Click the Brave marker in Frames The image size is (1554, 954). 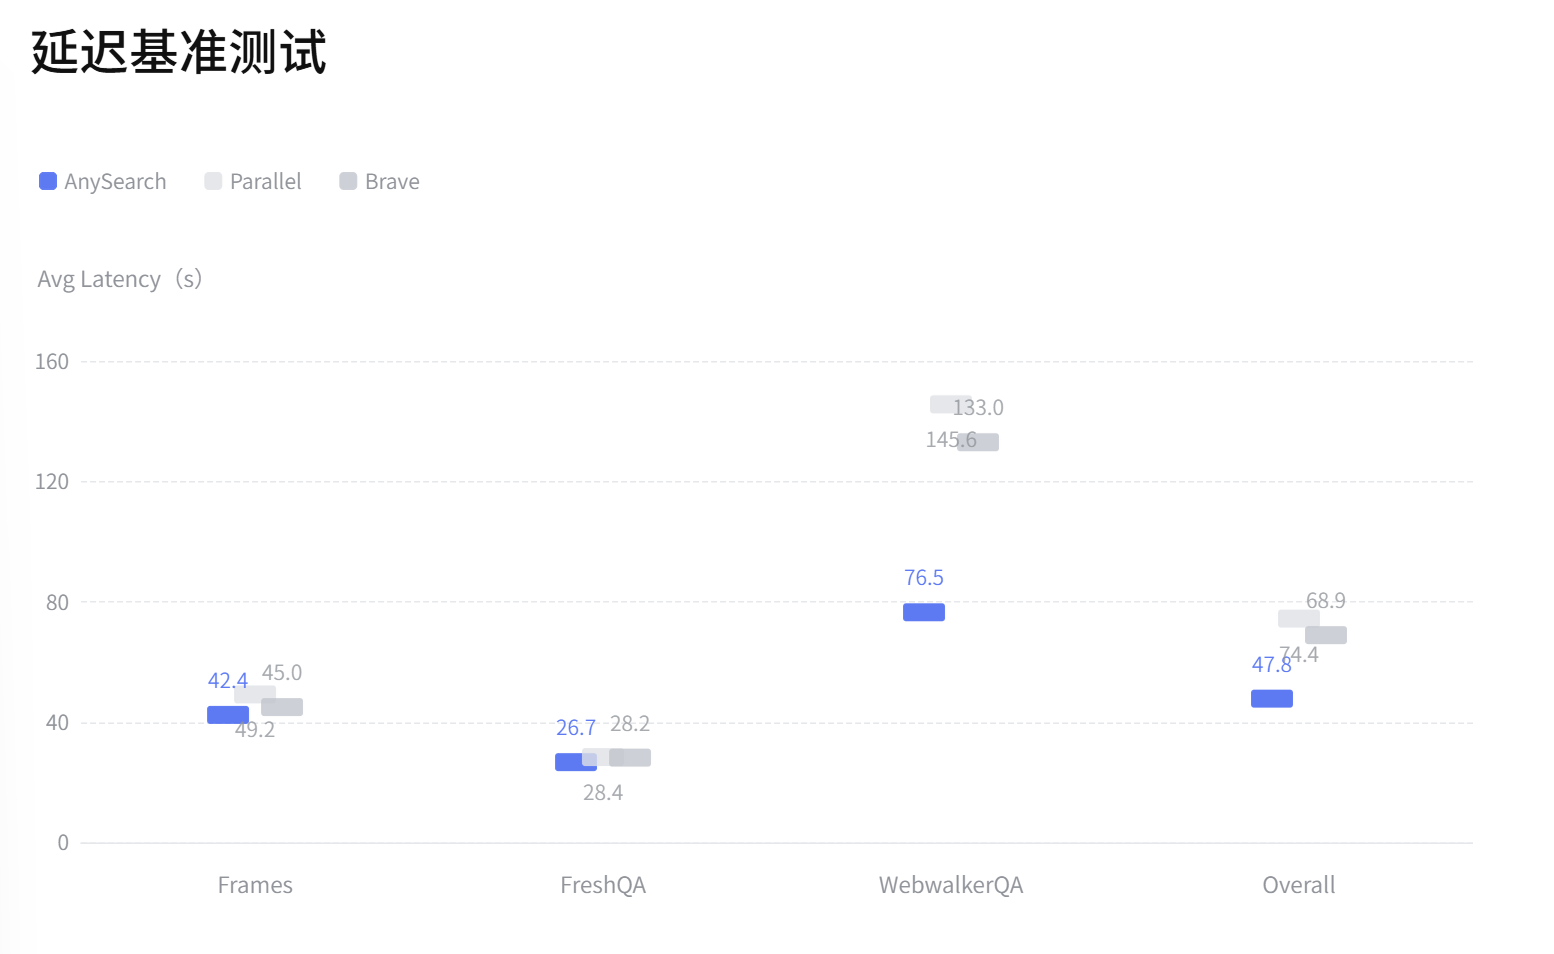point(282,707)
